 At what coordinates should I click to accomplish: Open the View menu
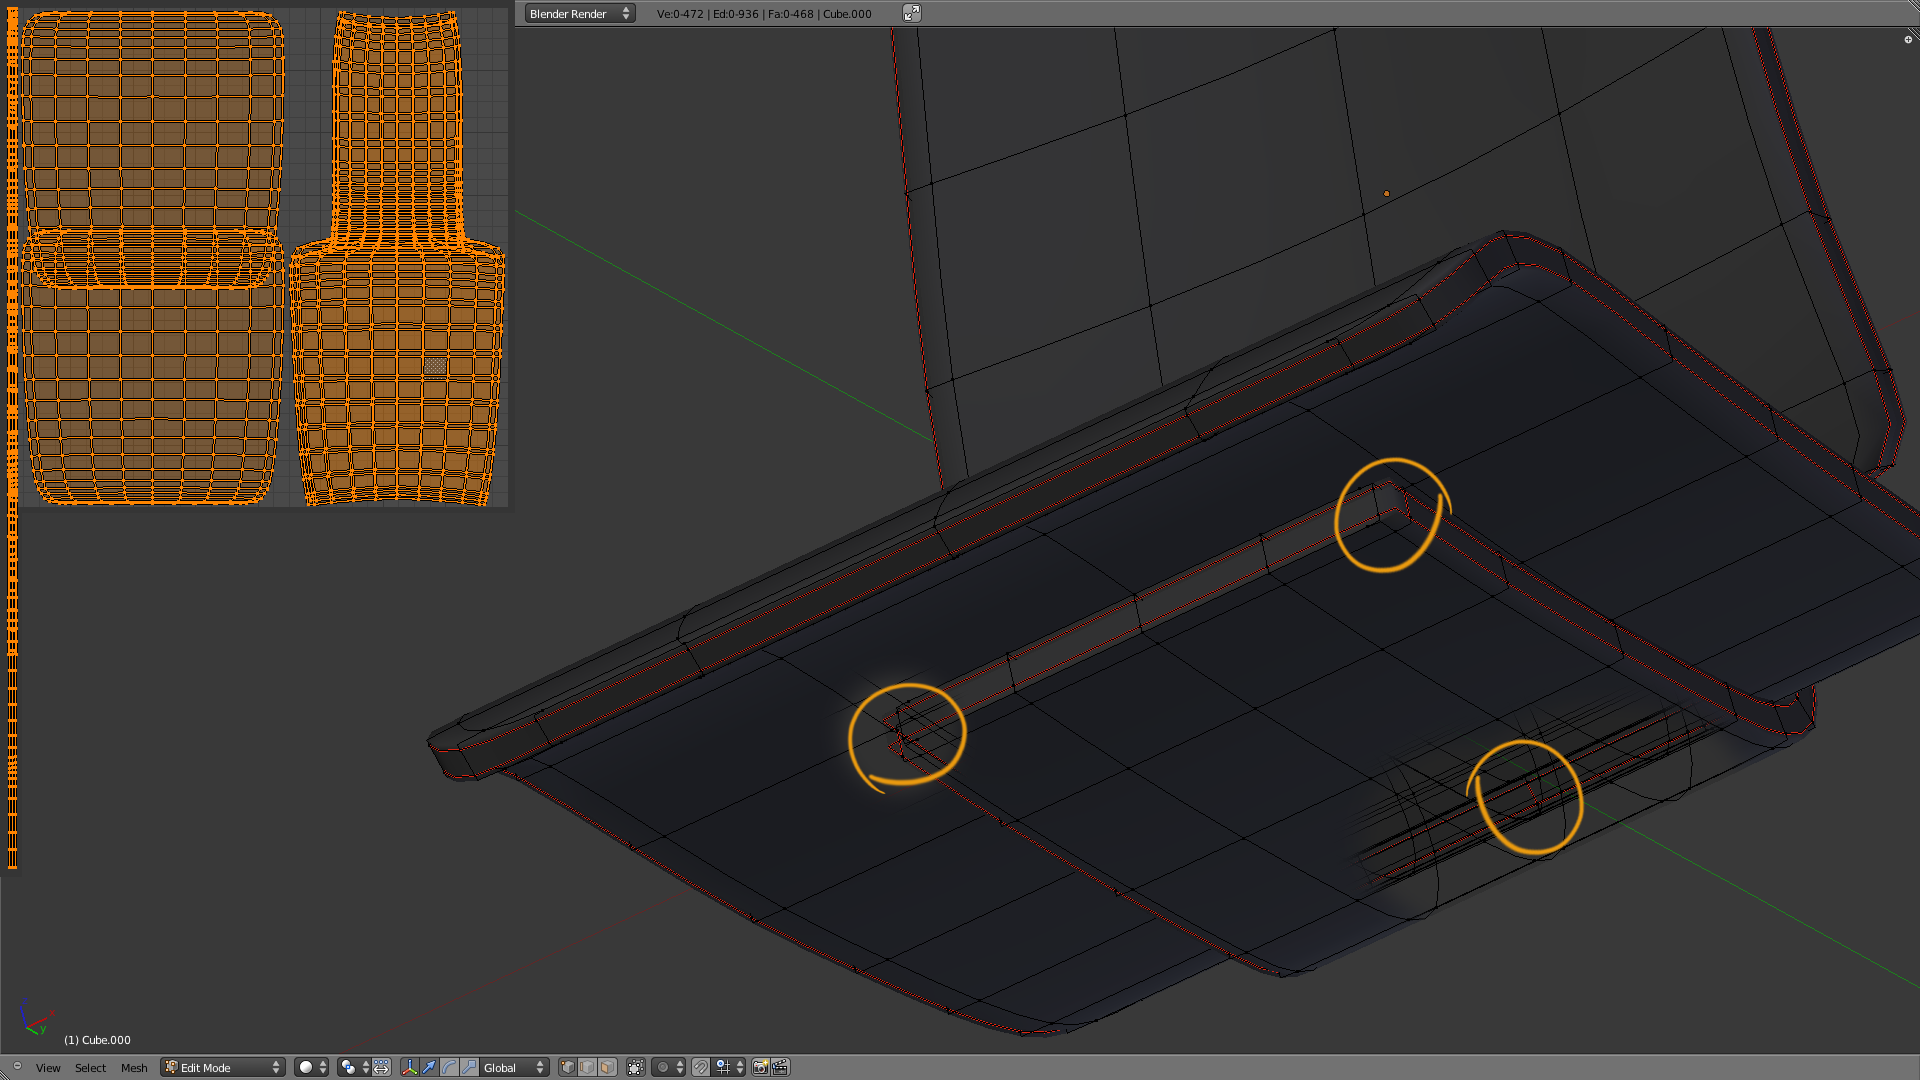click(48, 1068)
